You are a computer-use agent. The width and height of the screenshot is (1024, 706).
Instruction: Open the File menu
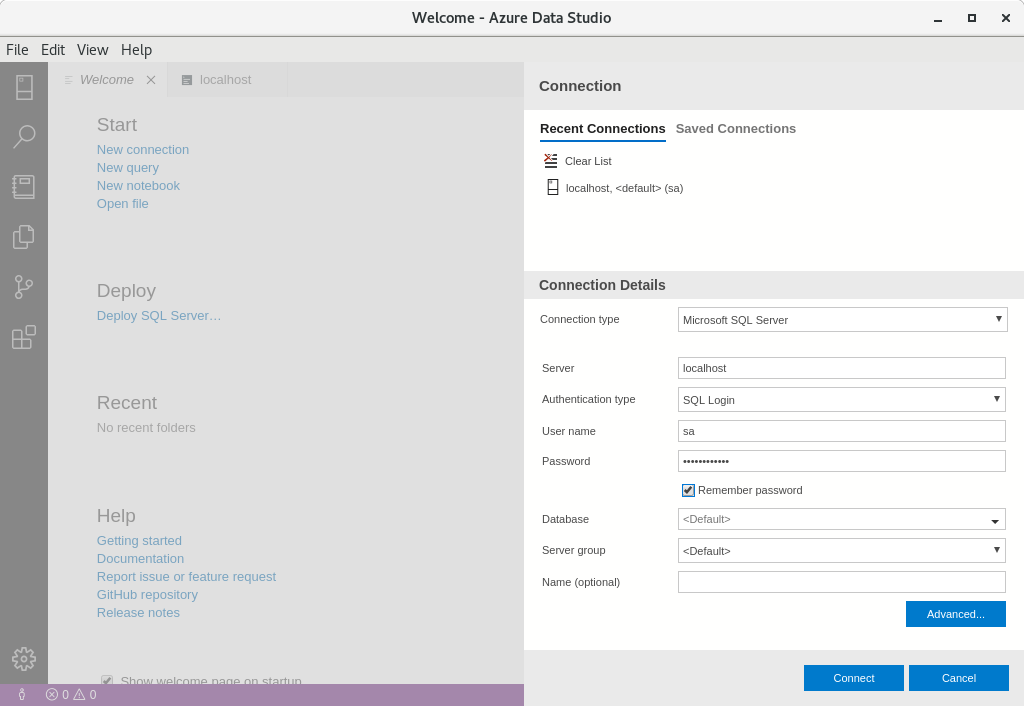[x=17, y=50]
